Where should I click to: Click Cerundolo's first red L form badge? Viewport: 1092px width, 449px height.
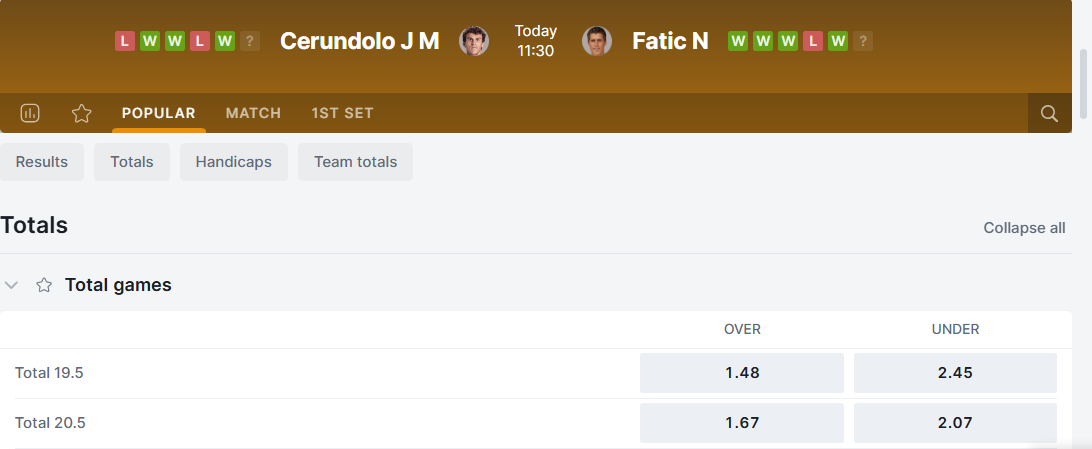coord(125,41)
